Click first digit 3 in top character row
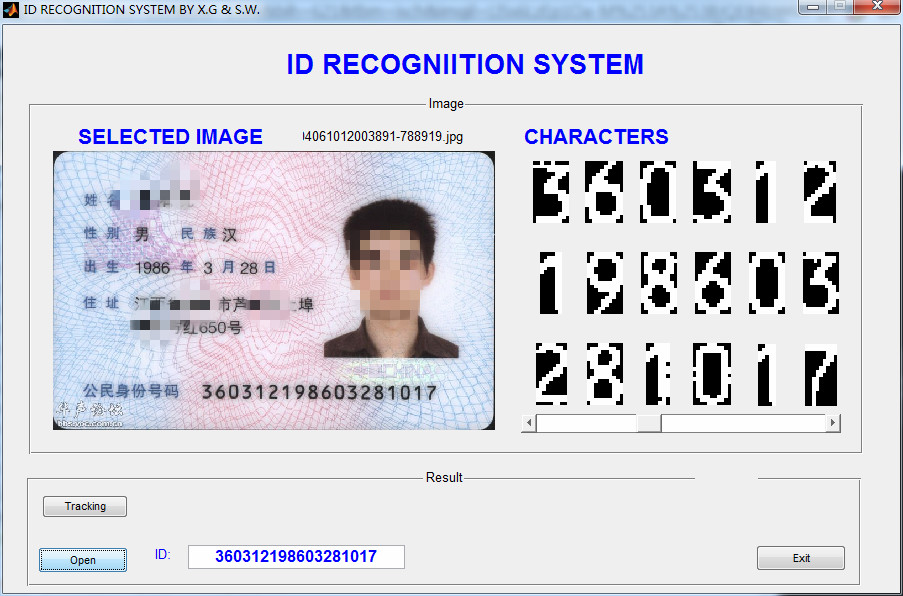Screen dimensions: 903x596 coord(549,192)
